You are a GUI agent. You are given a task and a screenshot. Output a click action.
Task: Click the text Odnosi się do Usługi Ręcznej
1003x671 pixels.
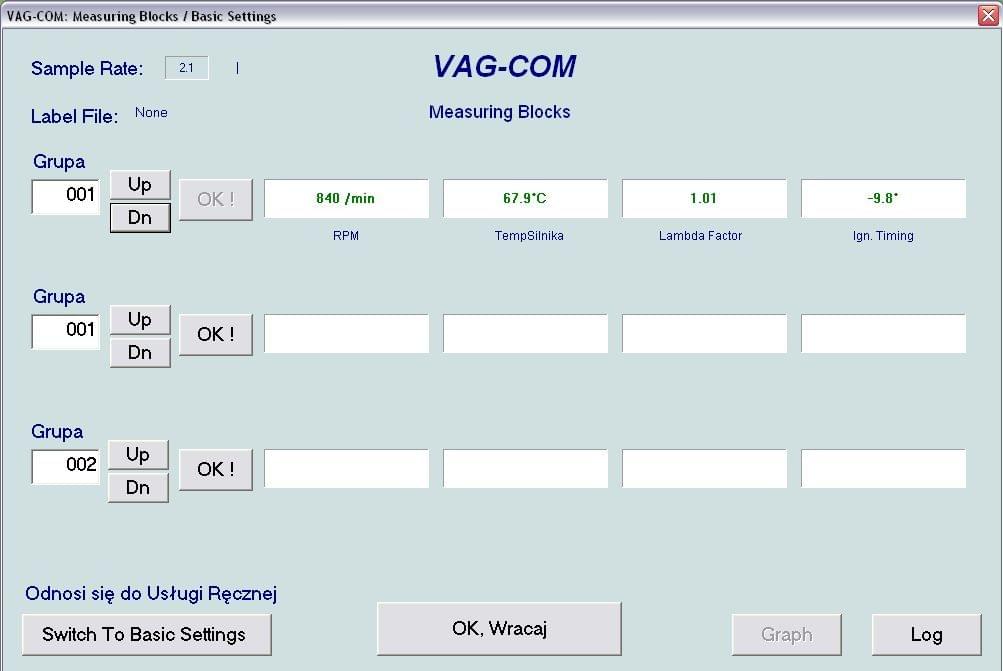coord(151,594)
